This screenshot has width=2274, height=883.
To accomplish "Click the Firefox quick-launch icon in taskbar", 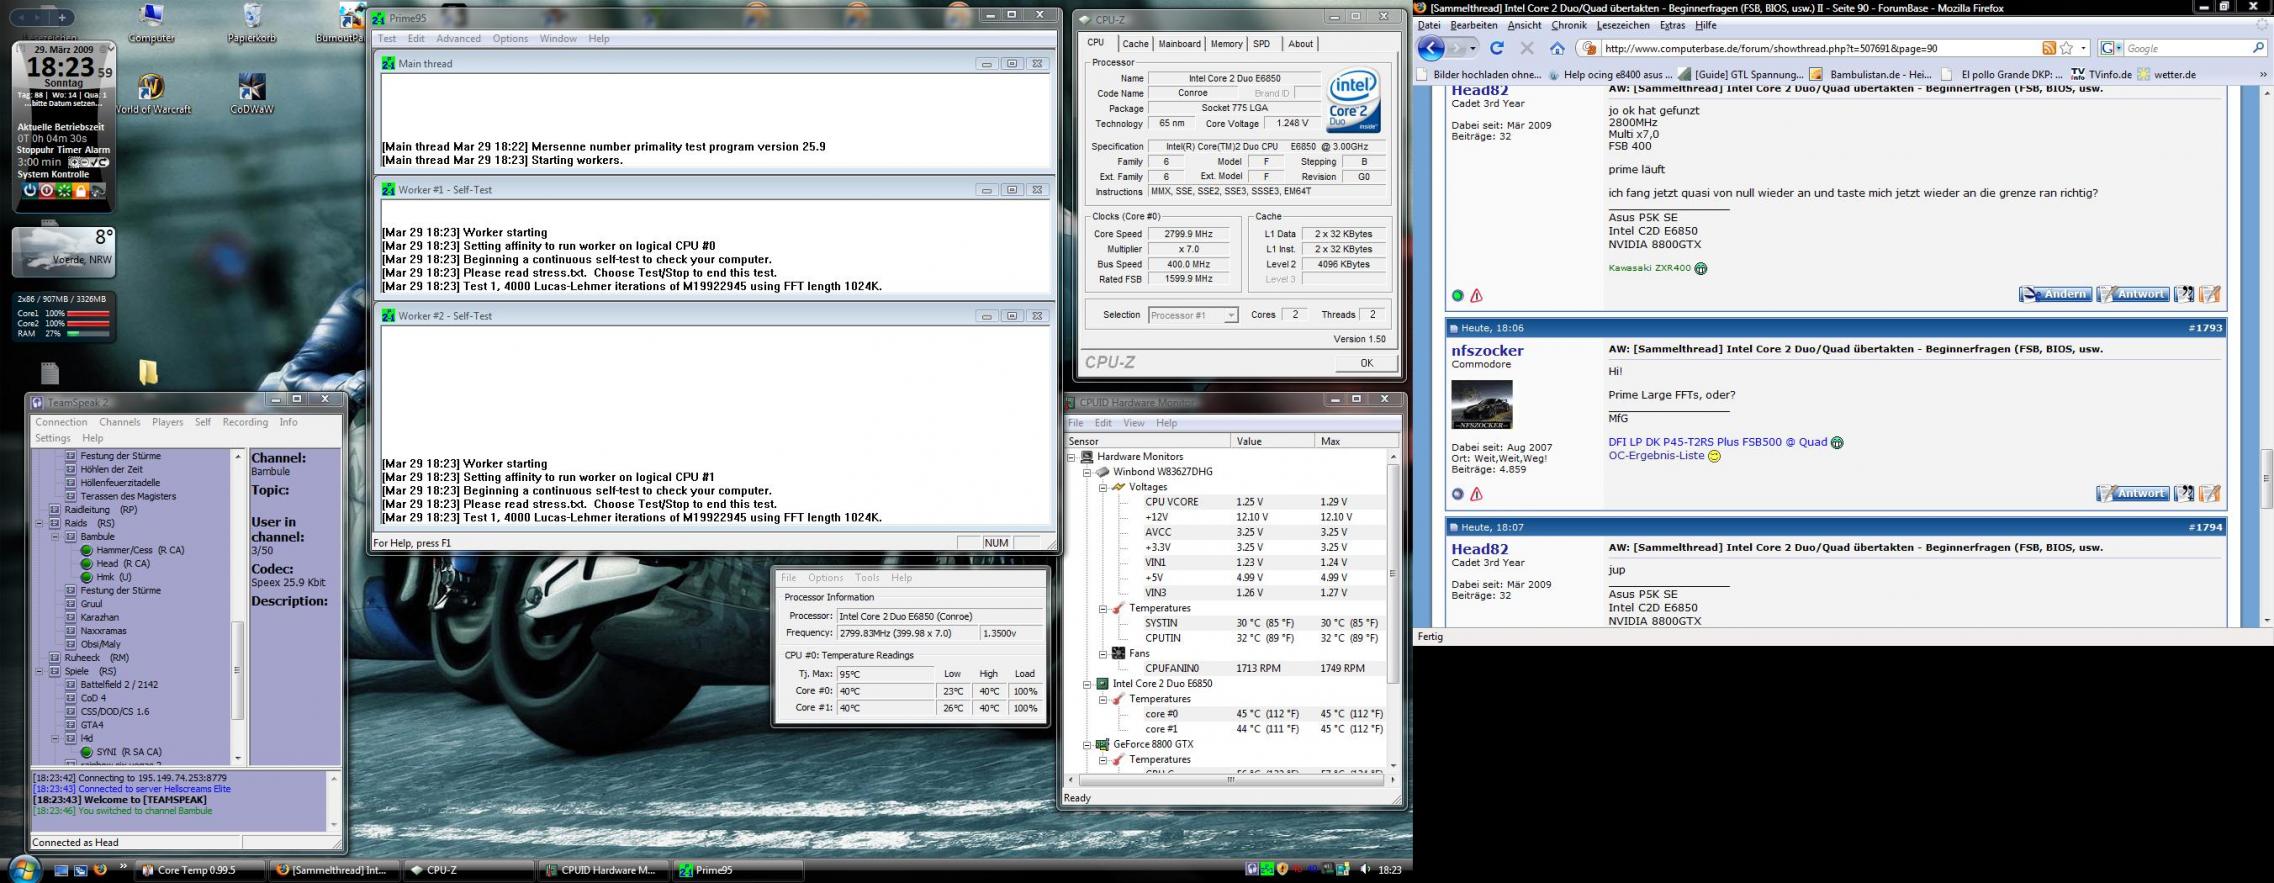I will click(x=100, y=870).
